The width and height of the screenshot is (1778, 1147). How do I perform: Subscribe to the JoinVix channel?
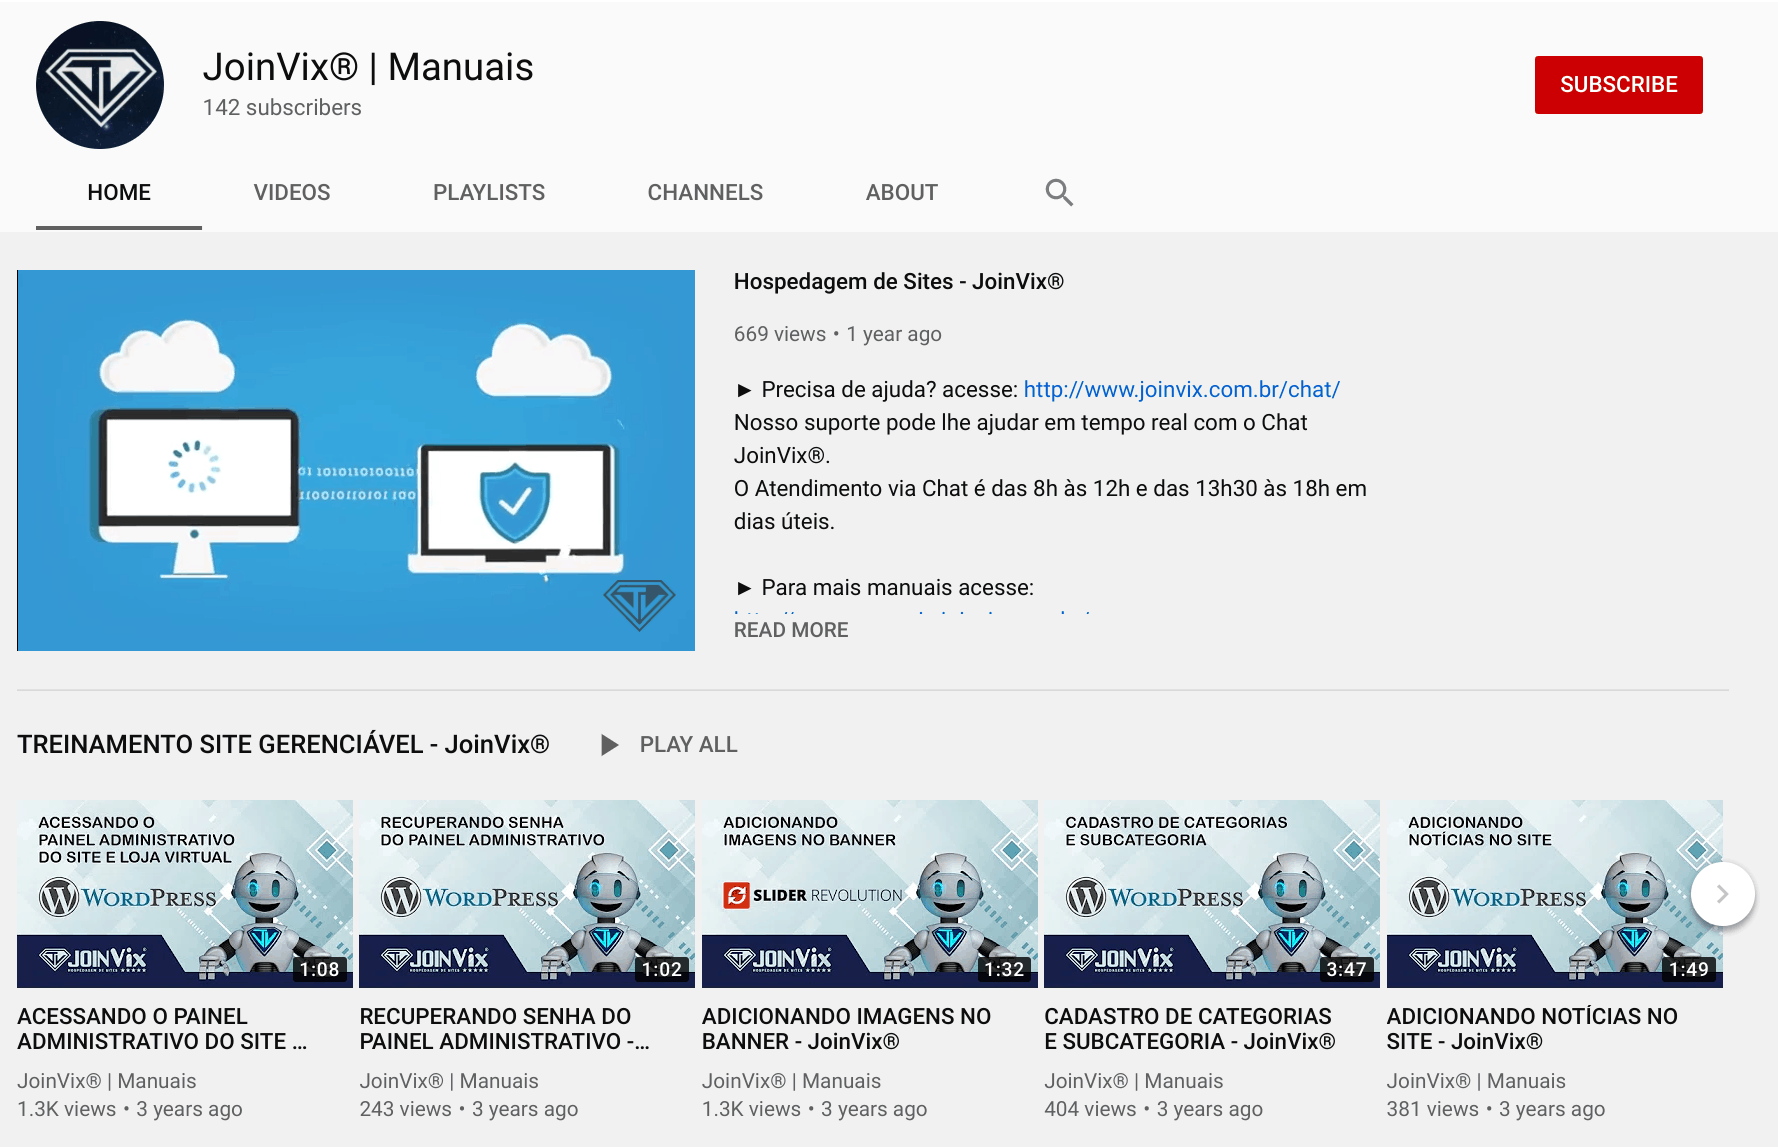click(x=1618, y=85)
